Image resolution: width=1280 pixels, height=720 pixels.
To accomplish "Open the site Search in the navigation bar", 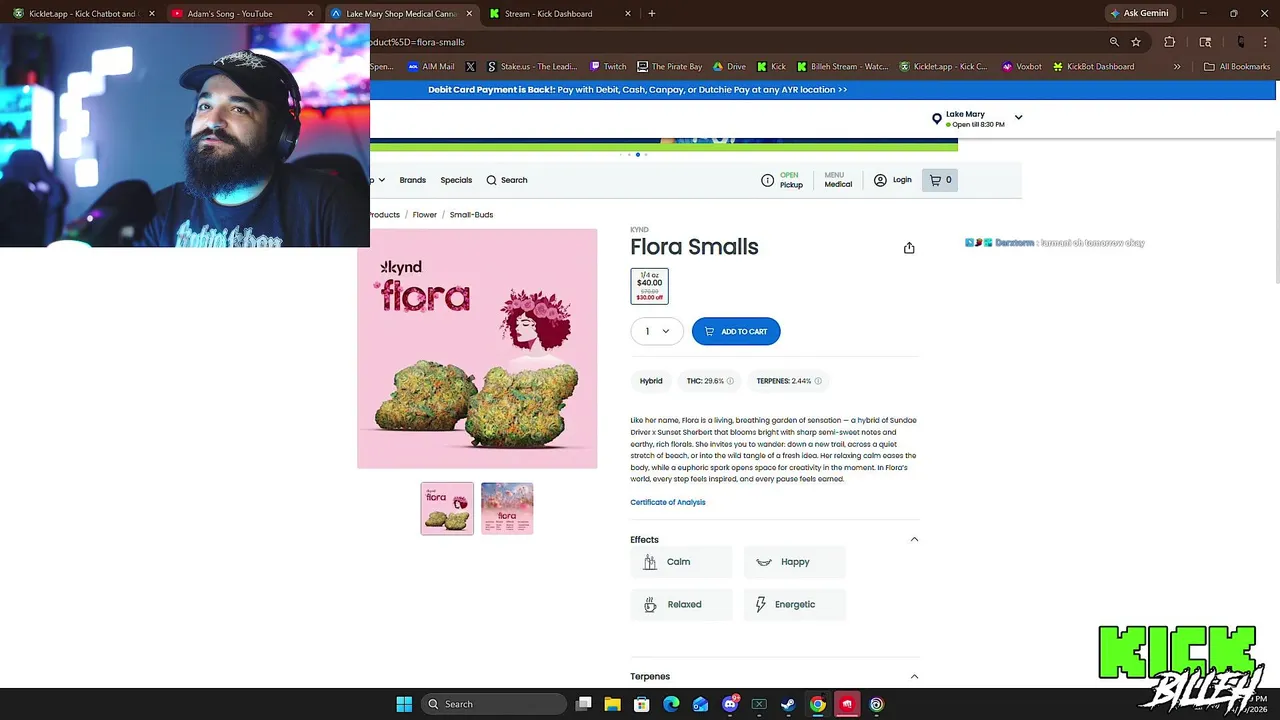I will (507, 180).
